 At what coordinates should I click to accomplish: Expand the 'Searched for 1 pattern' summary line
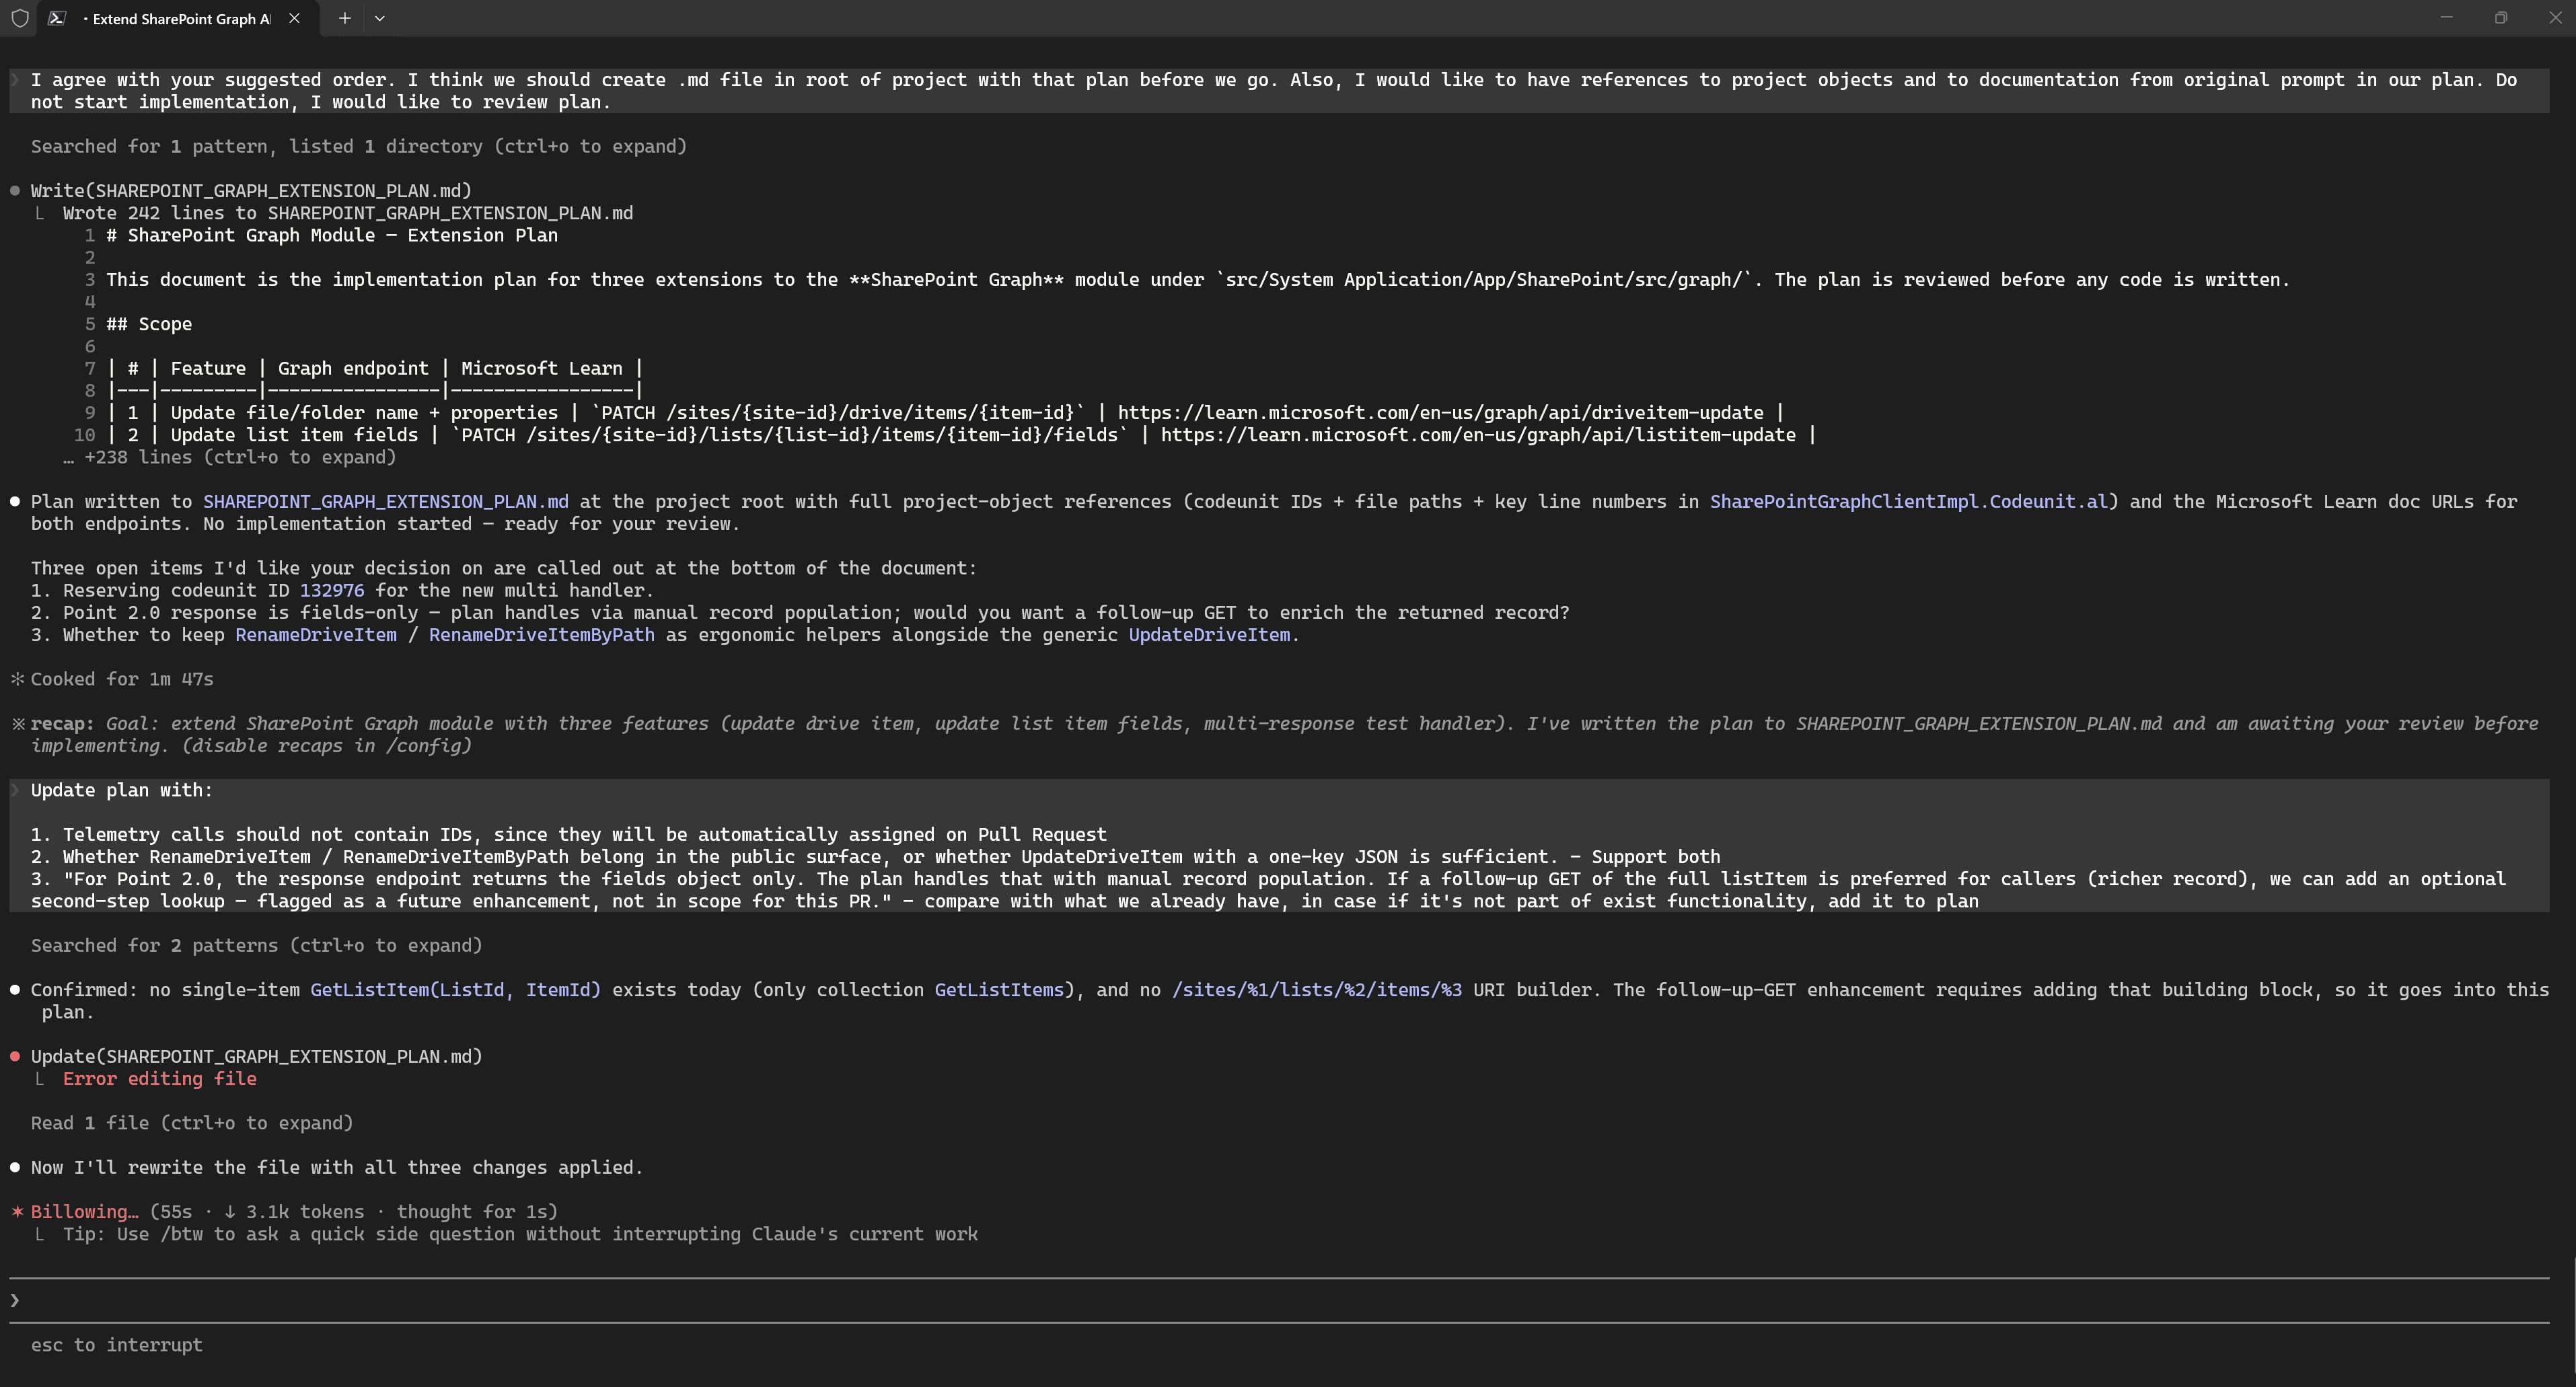(359, 147)
